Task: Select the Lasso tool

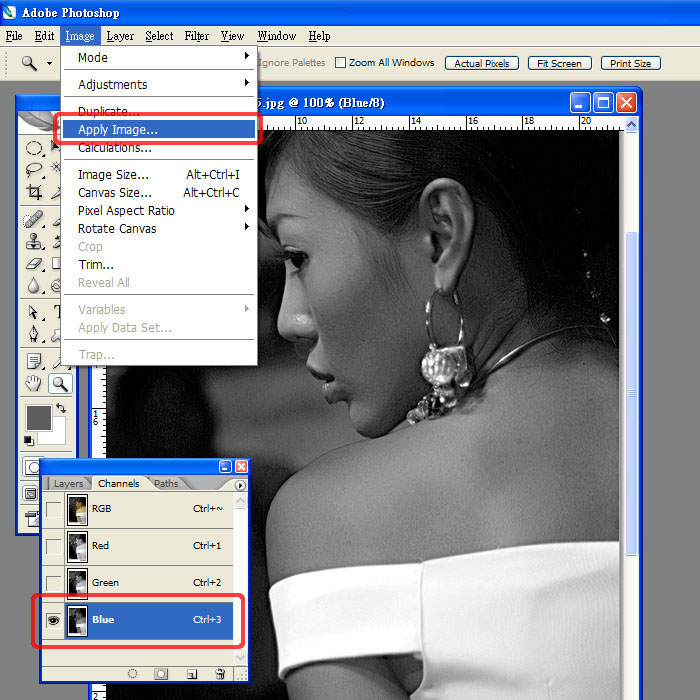Action: tap(34, 169)
